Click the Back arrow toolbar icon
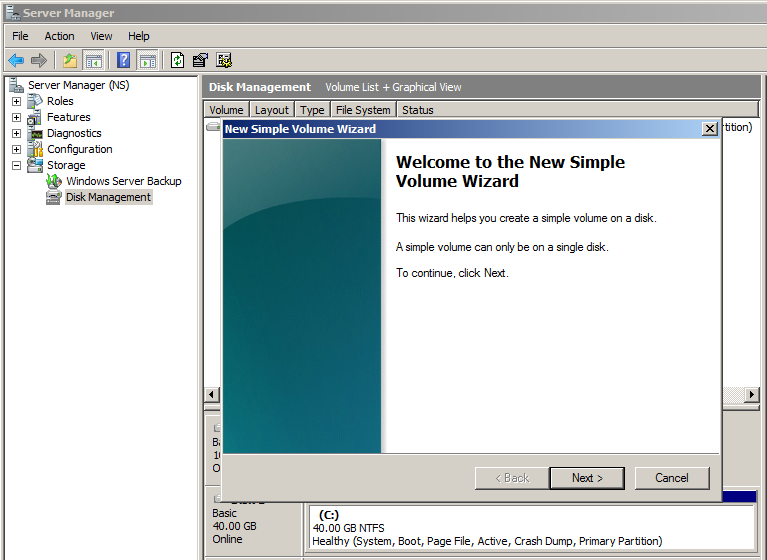Image resolution: width=767 pixels, height=560 pixels. pyautogui.click(x=16, y=61)
